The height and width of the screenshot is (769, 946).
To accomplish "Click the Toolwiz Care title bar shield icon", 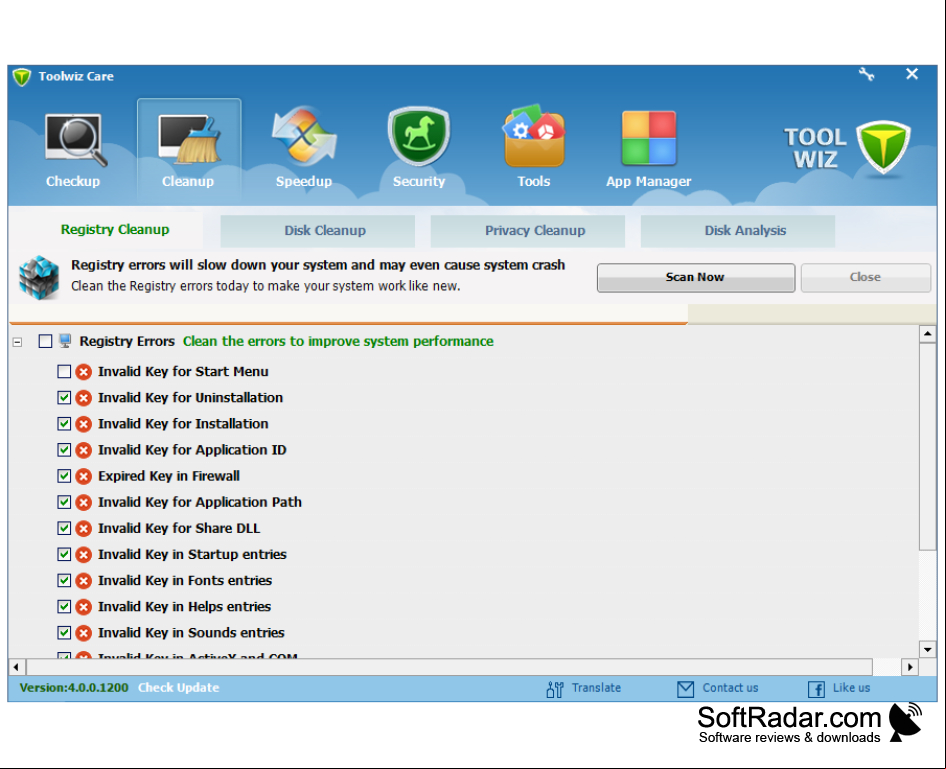I will (22, 77).
